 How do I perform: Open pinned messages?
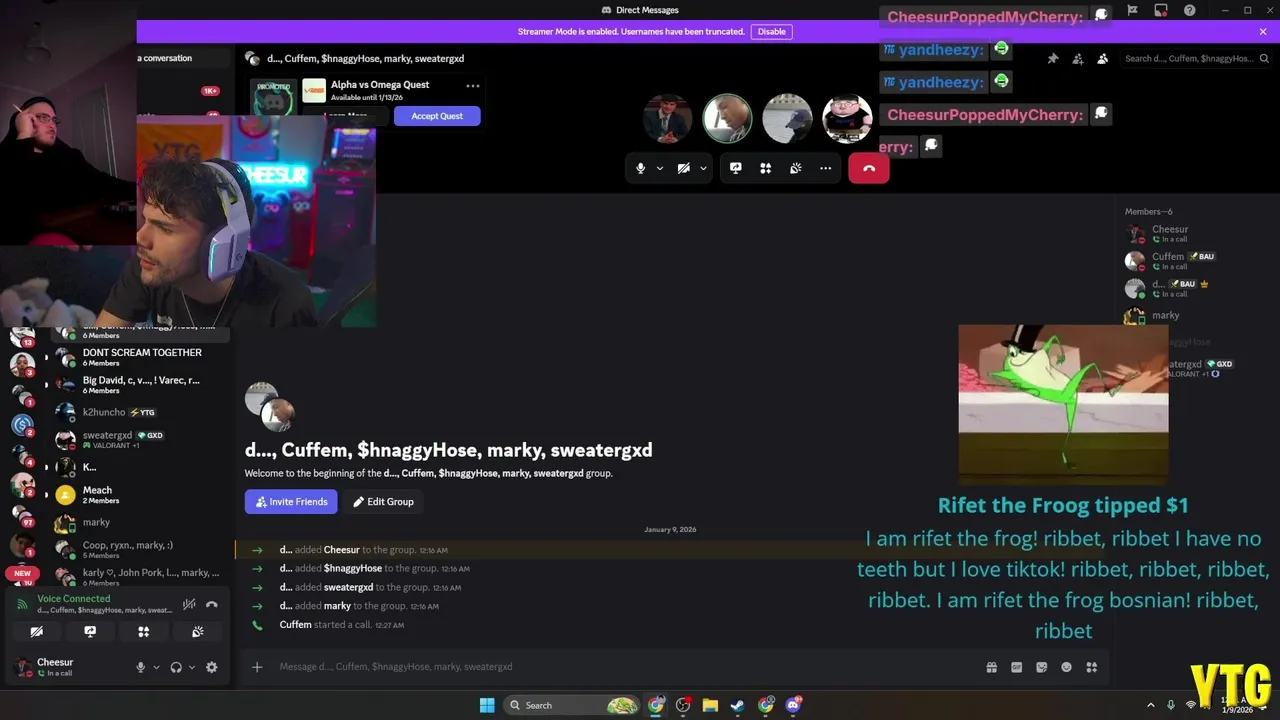coord(1053,59)
